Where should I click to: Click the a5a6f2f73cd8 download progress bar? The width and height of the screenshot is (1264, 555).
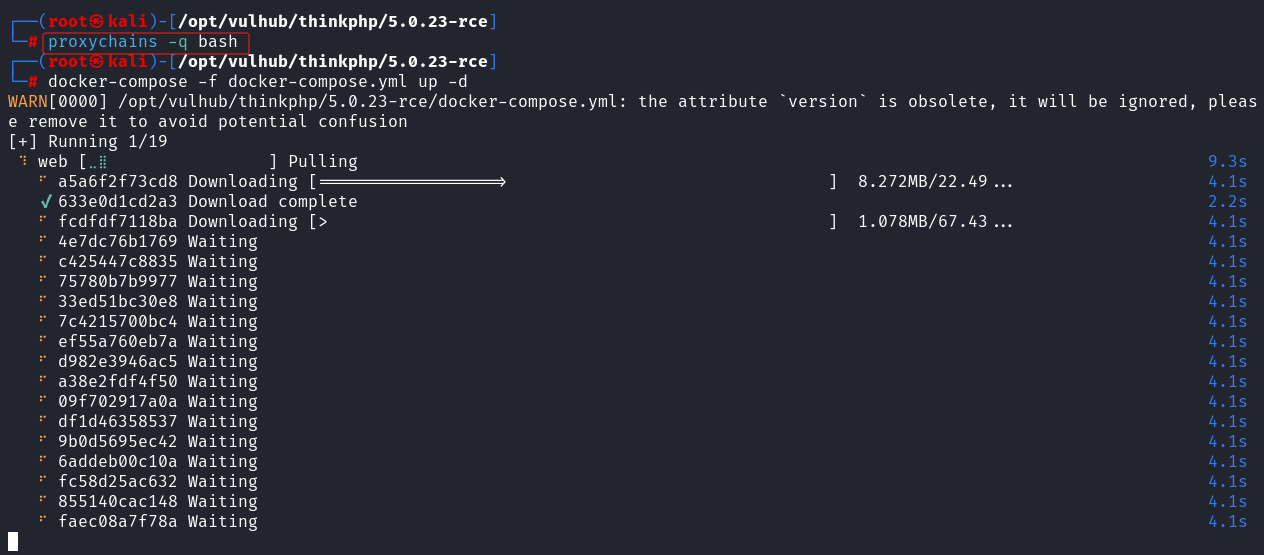point(572,181)
